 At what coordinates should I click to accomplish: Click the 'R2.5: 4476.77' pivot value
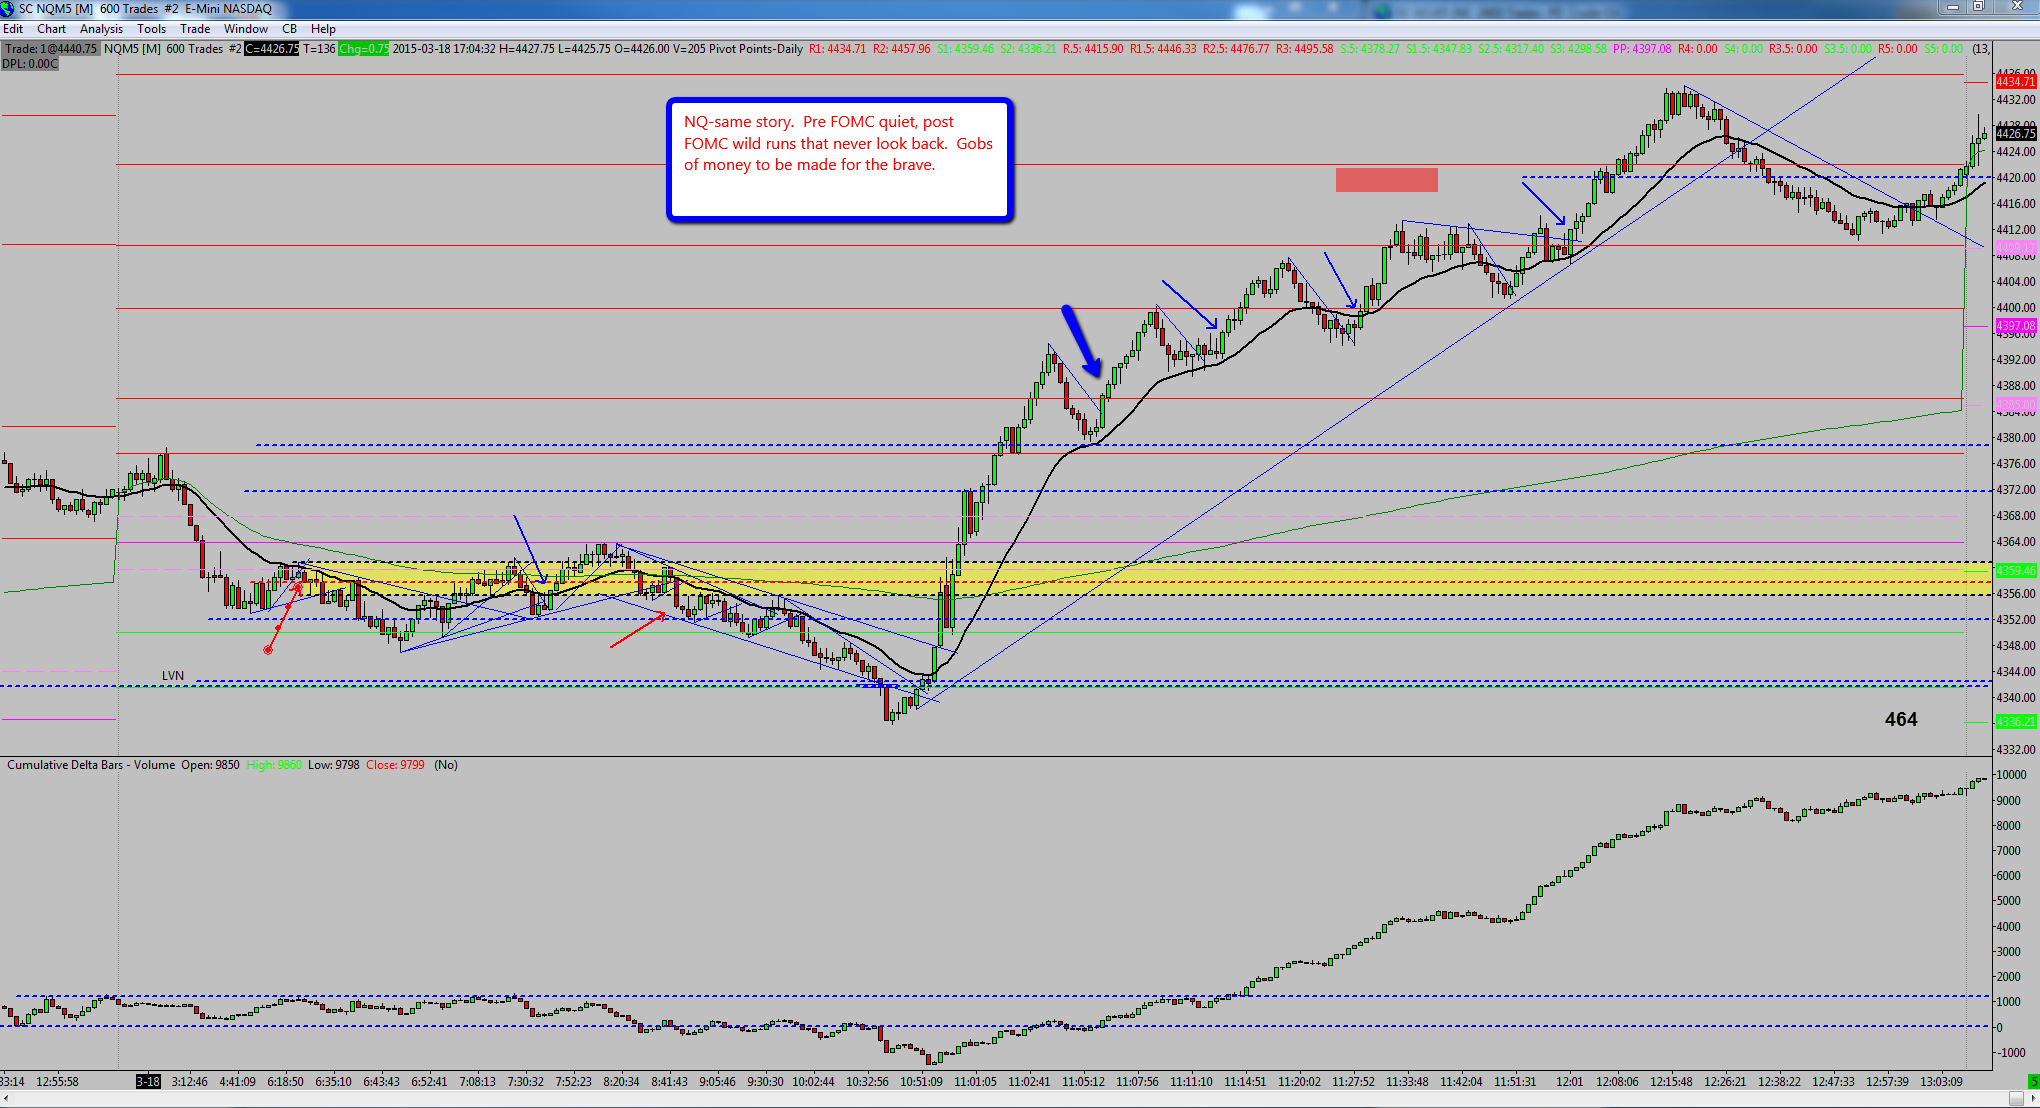[1236, 49]
